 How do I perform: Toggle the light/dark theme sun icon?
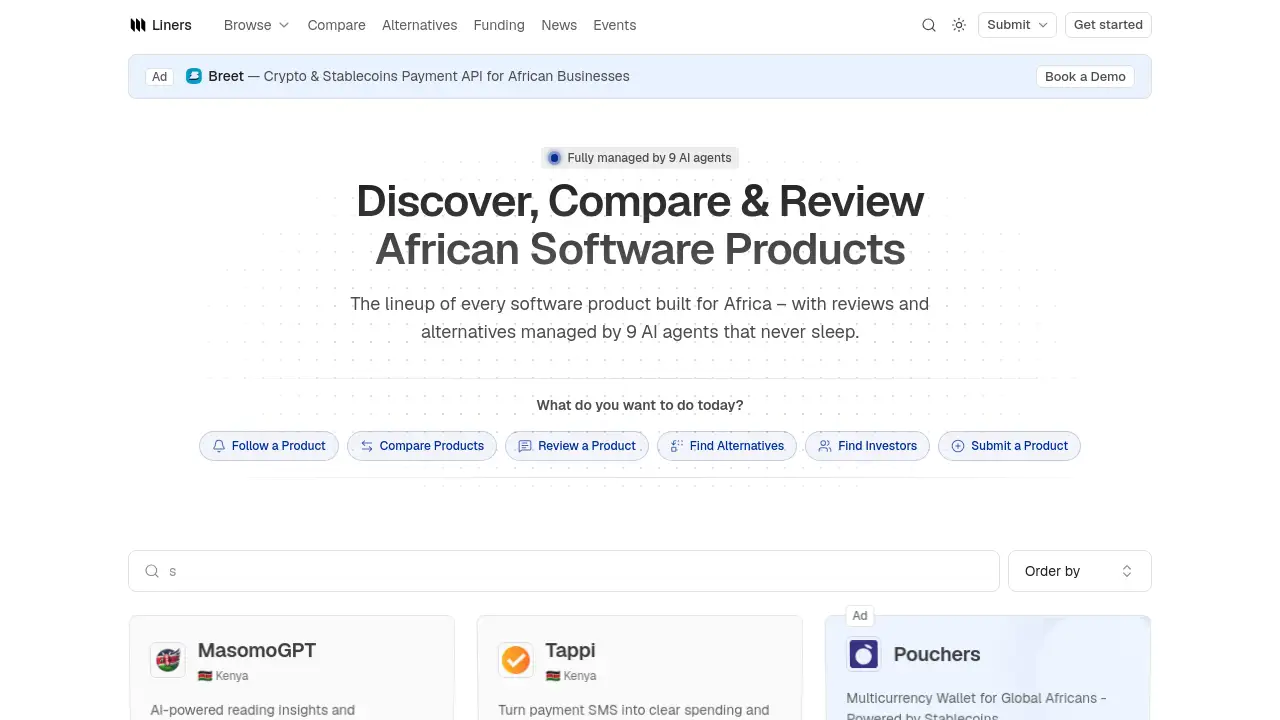(959, 25)
